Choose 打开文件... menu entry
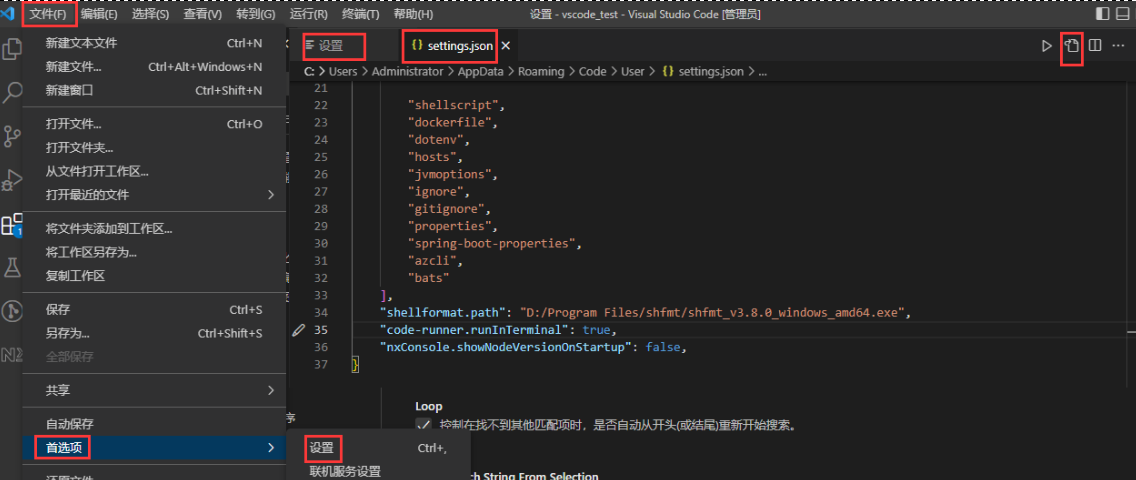 (154, 124)
